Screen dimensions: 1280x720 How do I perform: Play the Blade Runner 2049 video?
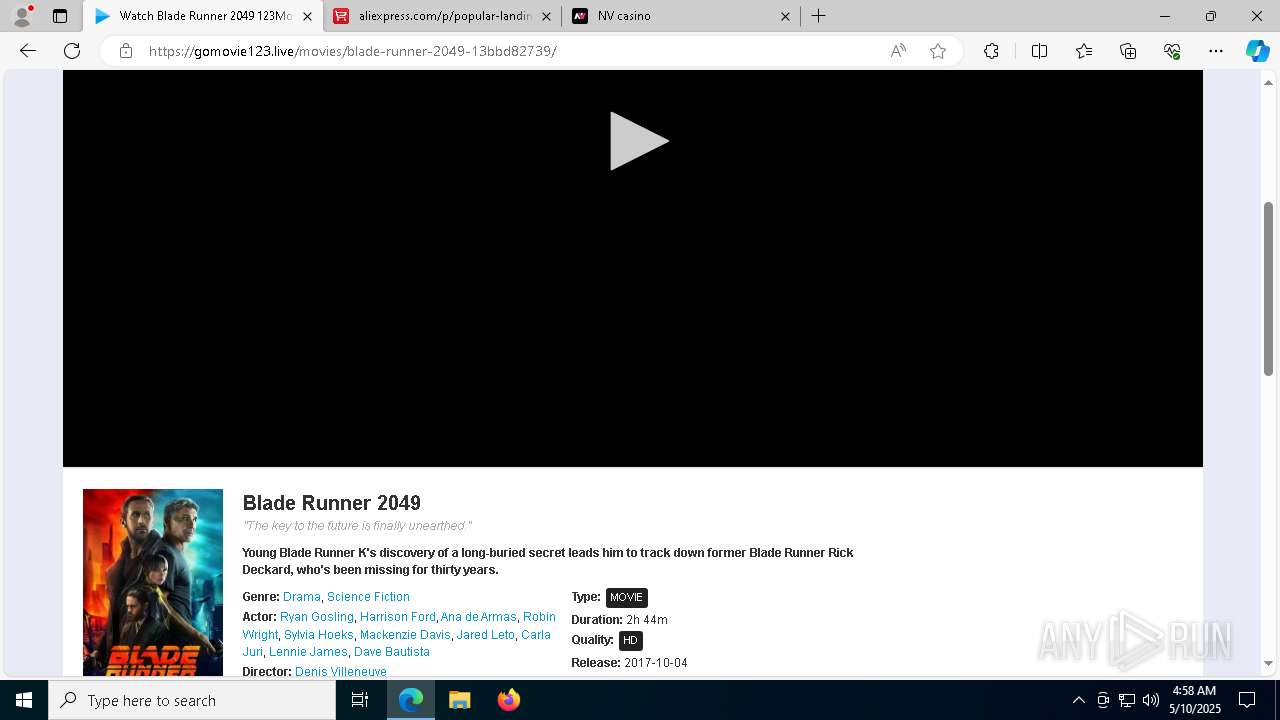(639, 141)
